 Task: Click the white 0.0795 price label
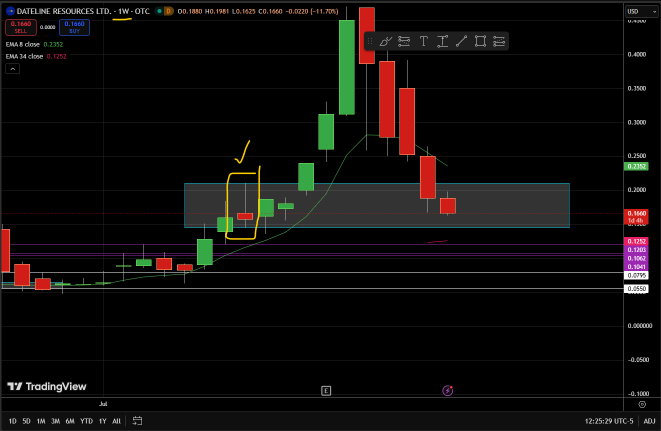[636, 275]
